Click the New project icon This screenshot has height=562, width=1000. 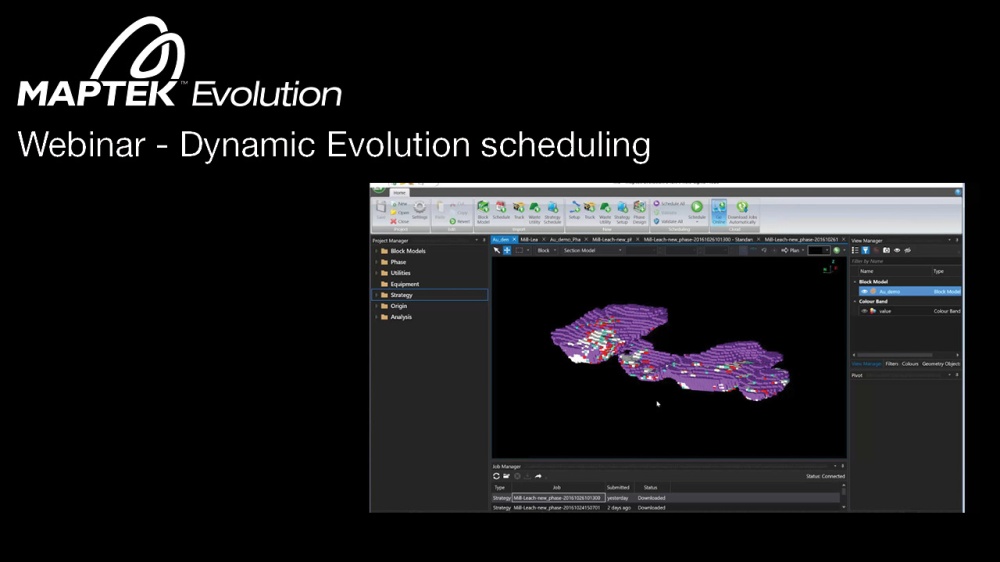pos(394,204)
